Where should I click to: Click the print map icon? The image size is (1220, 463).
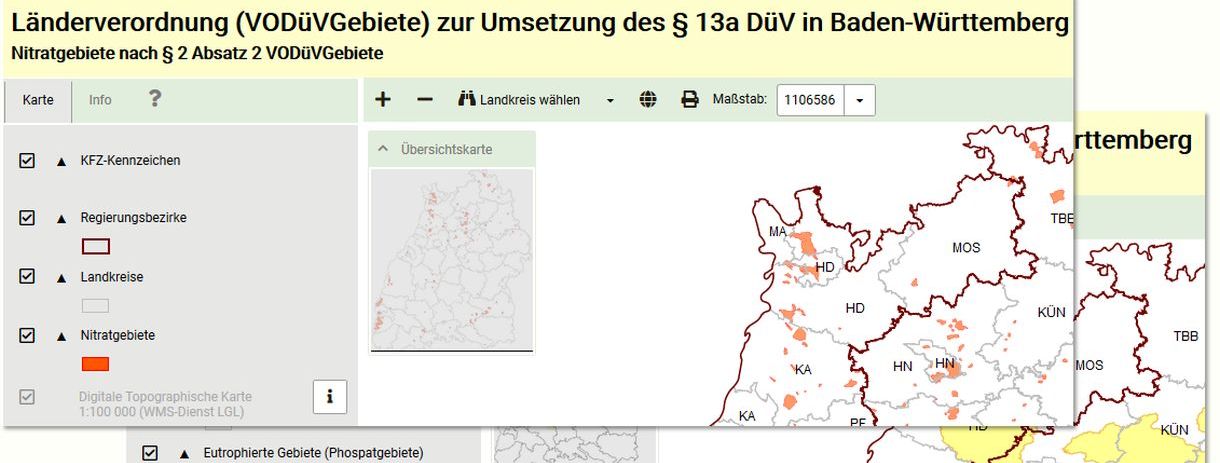click(x=690, y=100)
